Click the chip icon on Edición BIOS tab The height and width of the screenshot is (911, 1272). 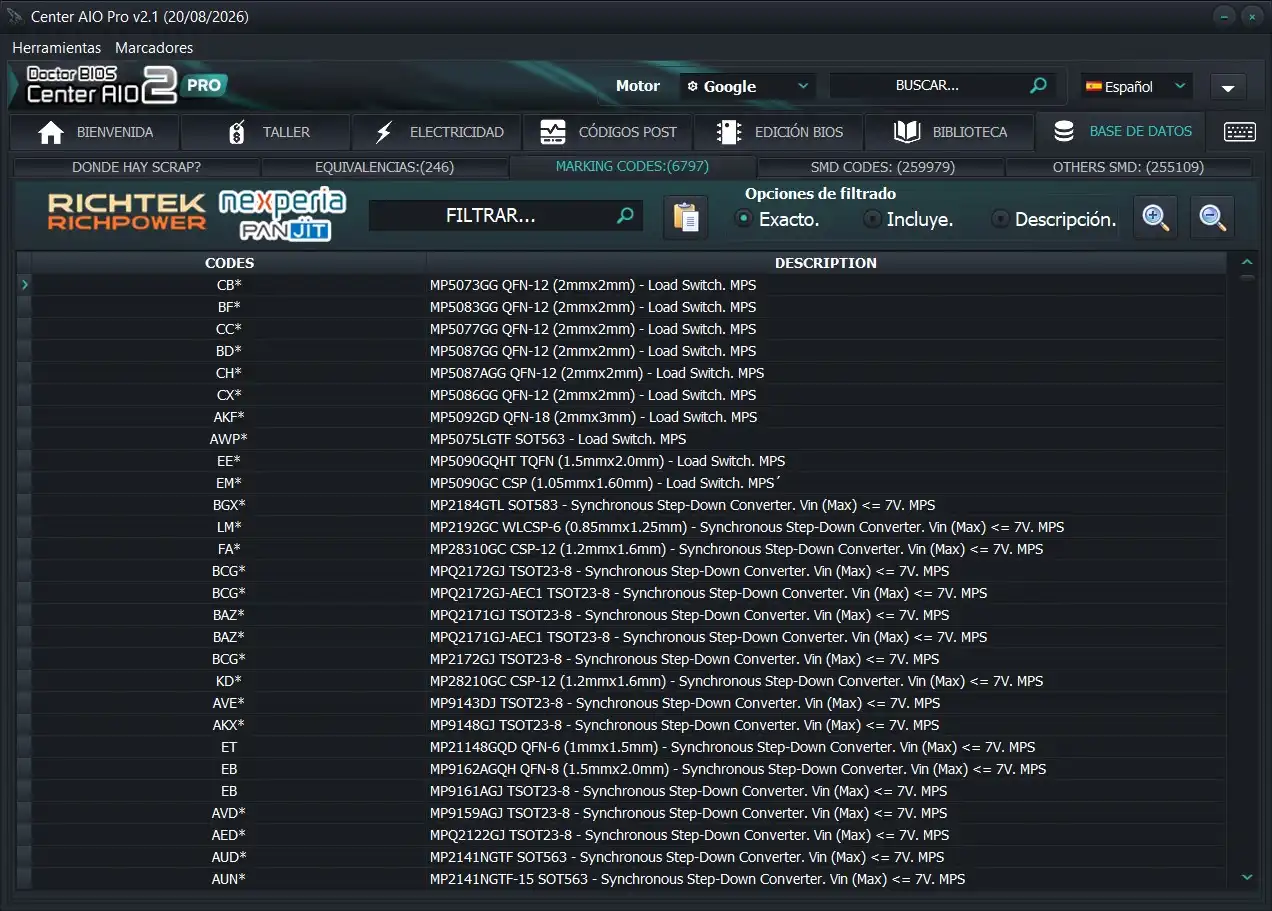click(730, 132)
